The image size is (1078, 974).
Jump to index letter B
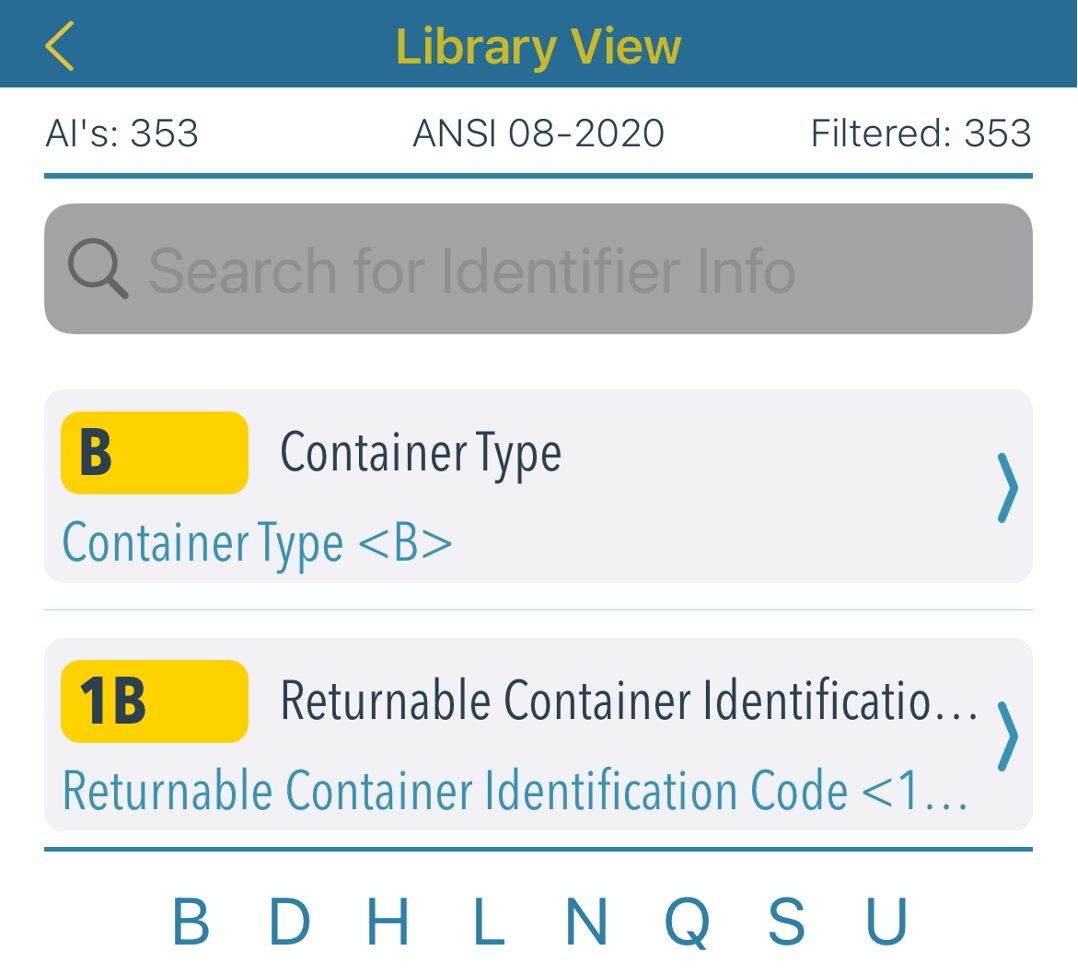click(x=190, y=922)
